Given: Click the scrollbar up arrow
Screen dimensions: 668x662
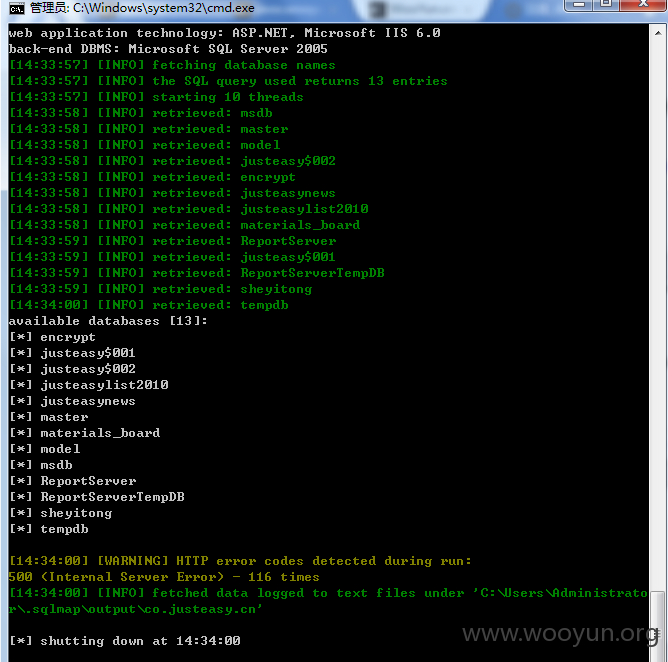Looking at the screenshot, I should [658, 33].
